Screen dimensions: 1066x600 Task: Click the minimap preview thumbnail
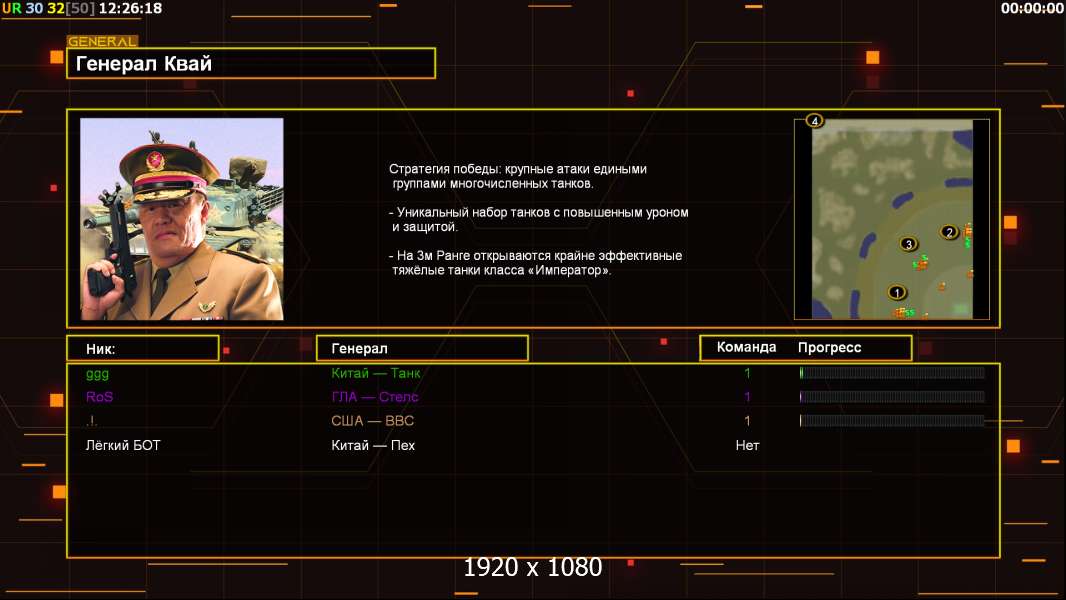[x=892, y=219]
